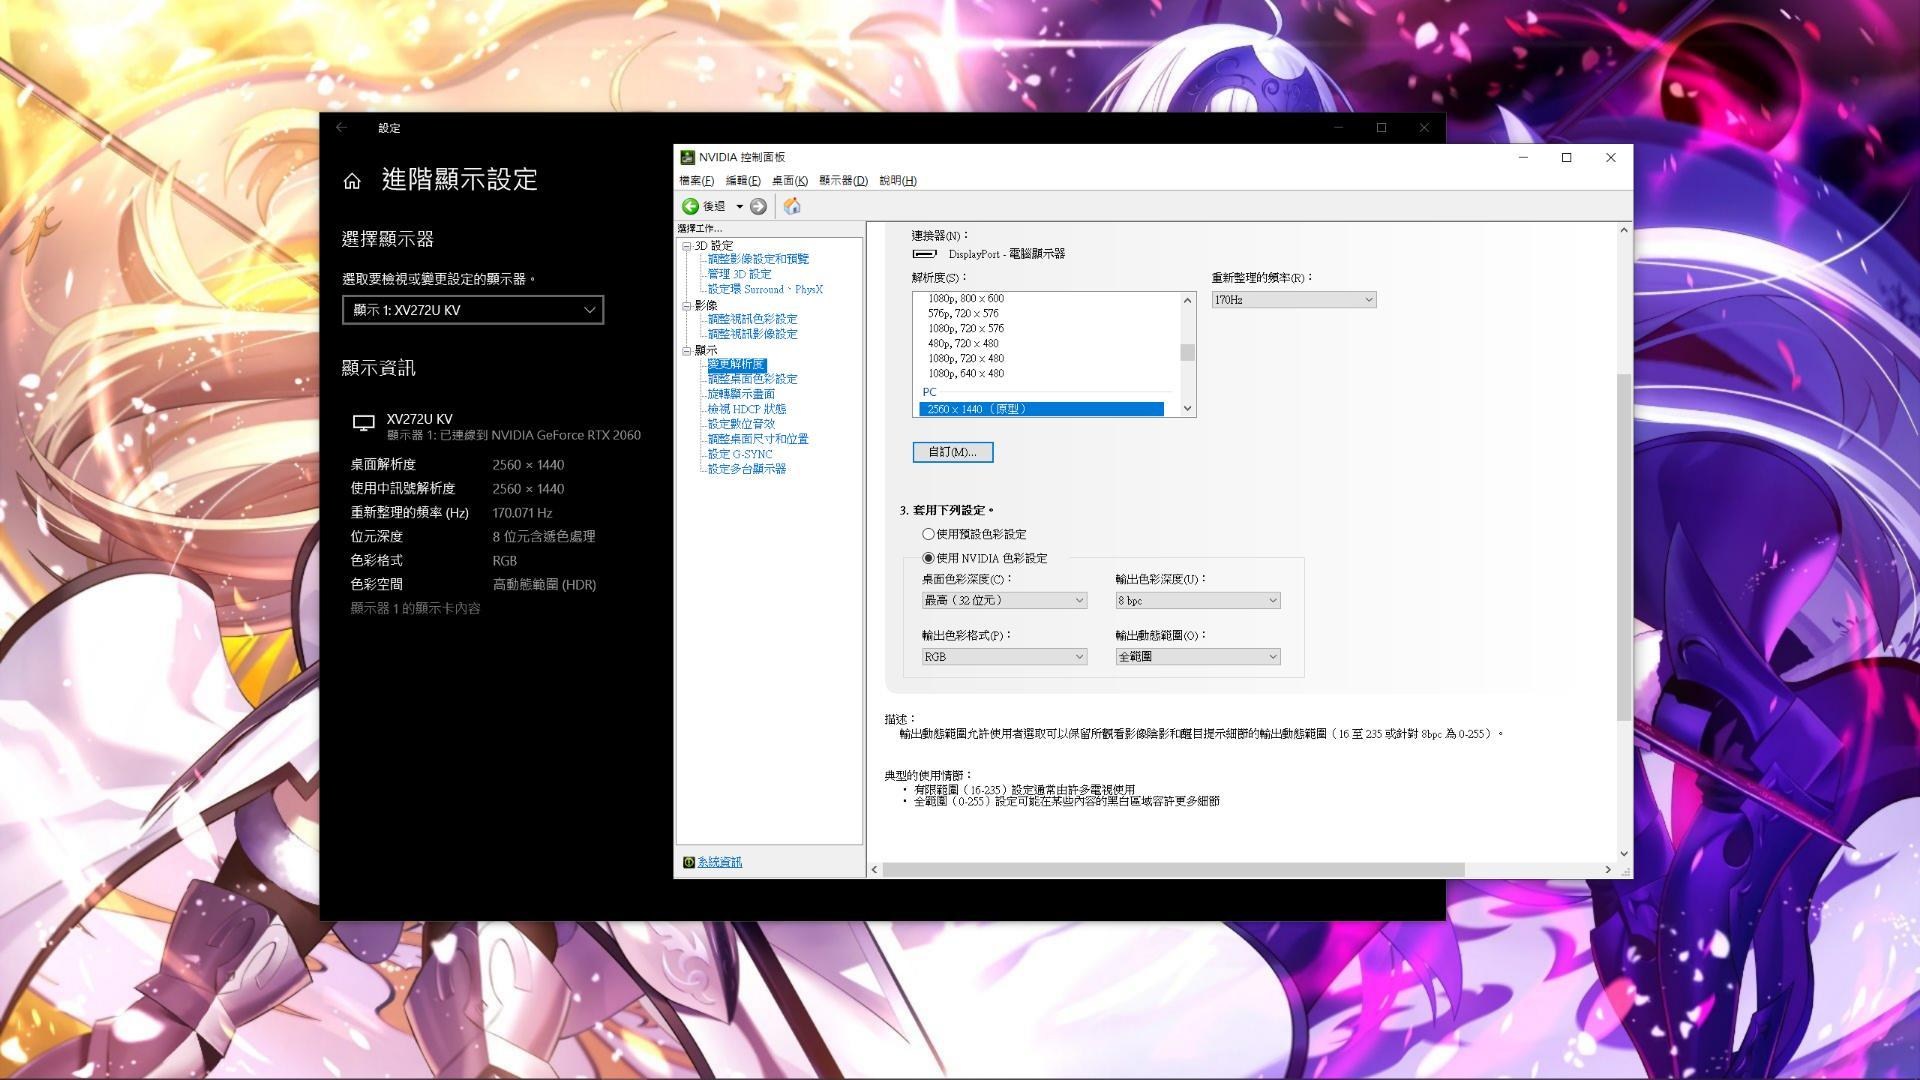Click resolution list scroll down arrow
This screenshot has height=1080, width=1920.
pyautogui.click(x=1187, y=408)
